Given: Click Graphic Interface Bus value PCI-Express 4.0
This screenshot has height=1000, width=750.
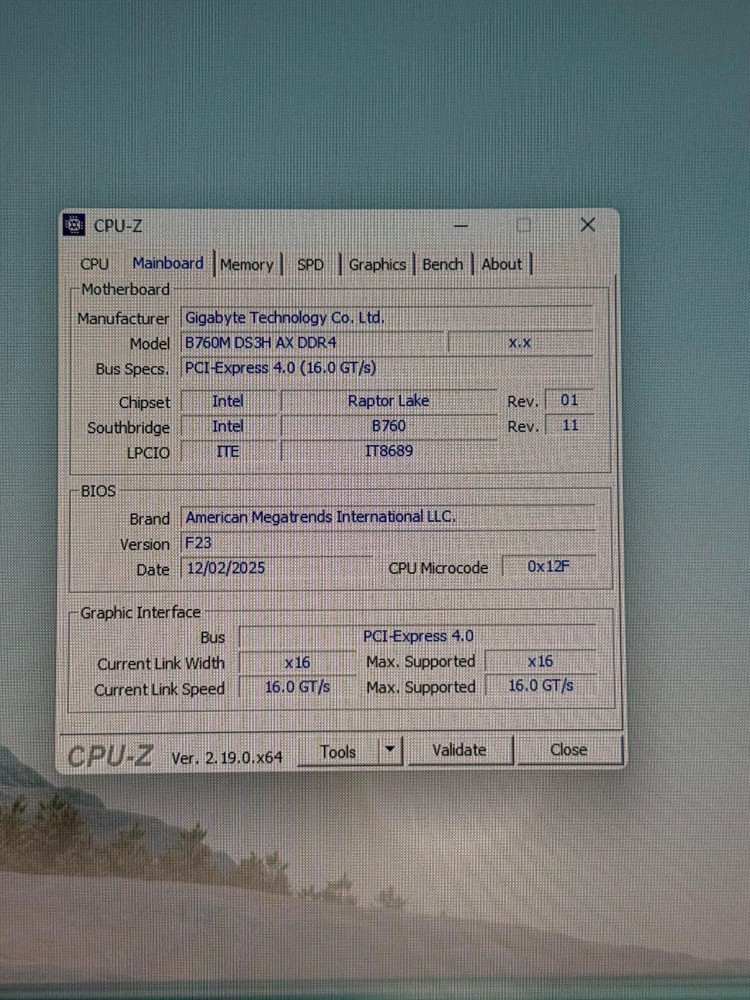Looking at the screenshot, I should (x=418, y=636).
